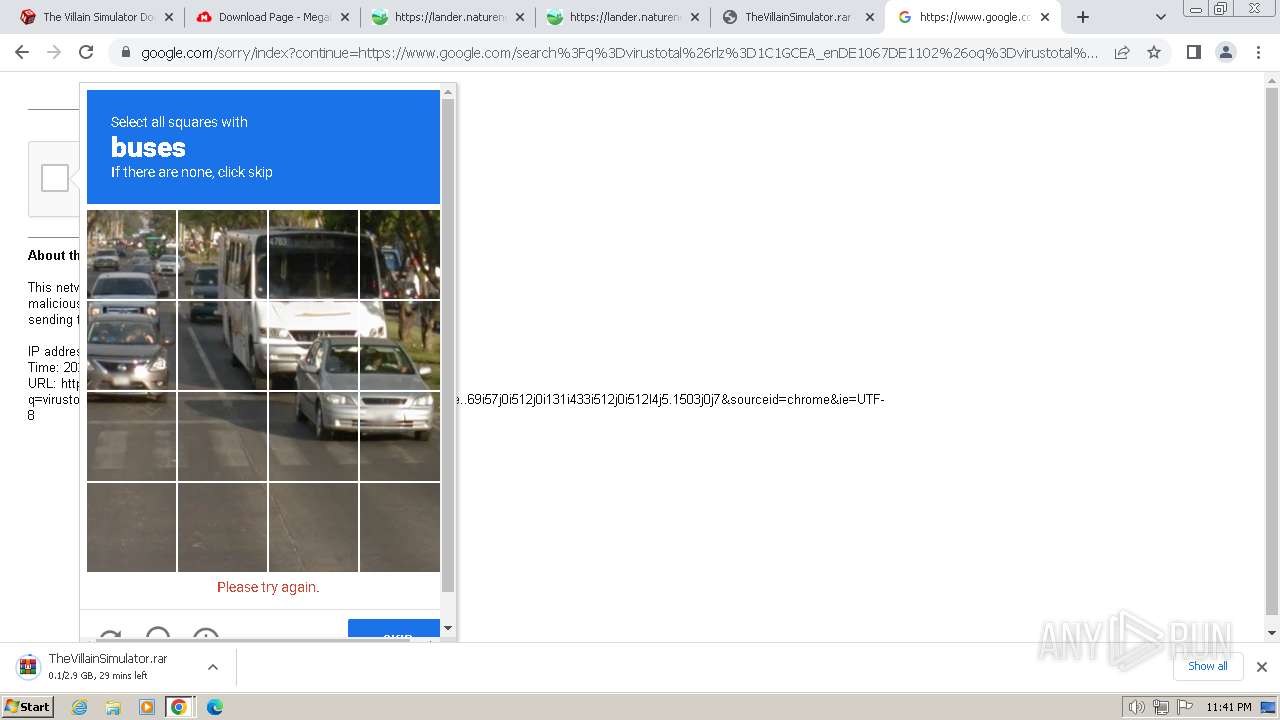Close the second lander.naturen tab

695,17
